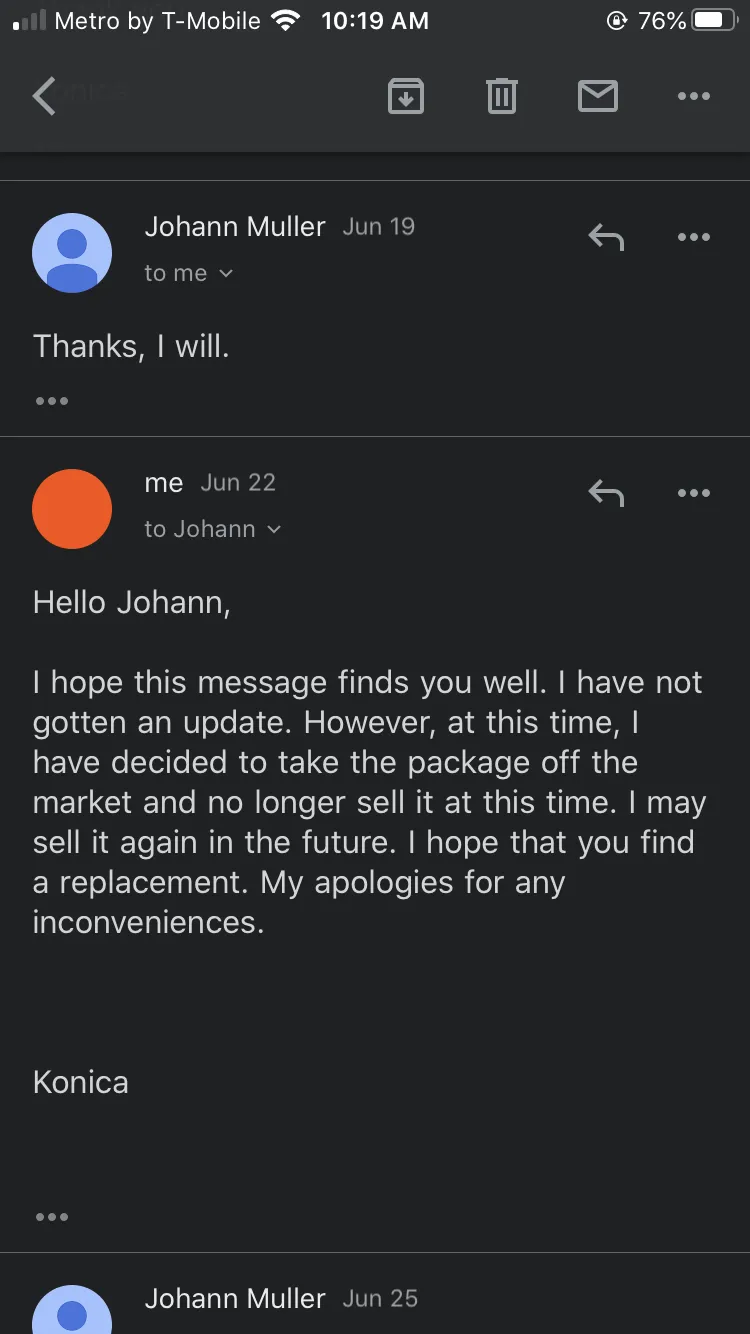Tap Johann Muller's blue avatar on Jun 19
The width and height of the screenshot is (750, 1334).
(72, 252)
